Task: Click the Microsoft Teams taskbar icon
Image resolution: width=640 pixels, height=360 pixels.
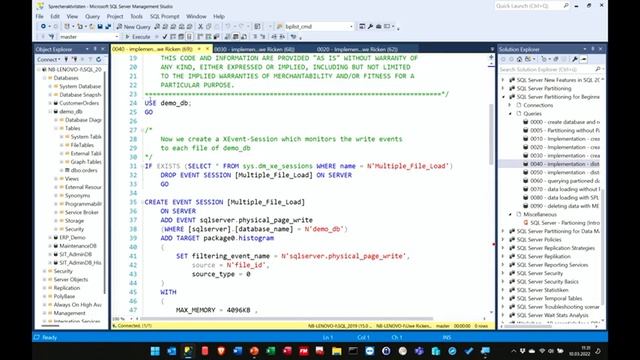Action: point(419,351)
